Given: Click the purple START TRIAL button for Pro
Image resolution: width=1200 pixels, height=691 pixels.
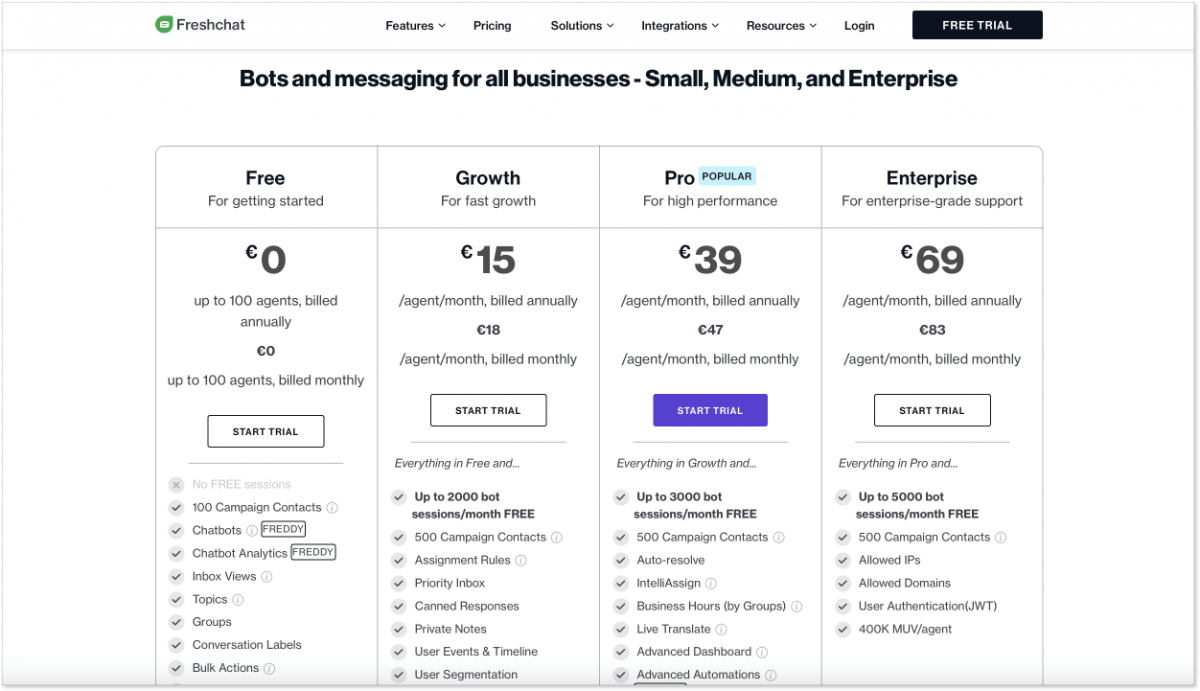Looking at the screenshot, I should click(710, 410).
